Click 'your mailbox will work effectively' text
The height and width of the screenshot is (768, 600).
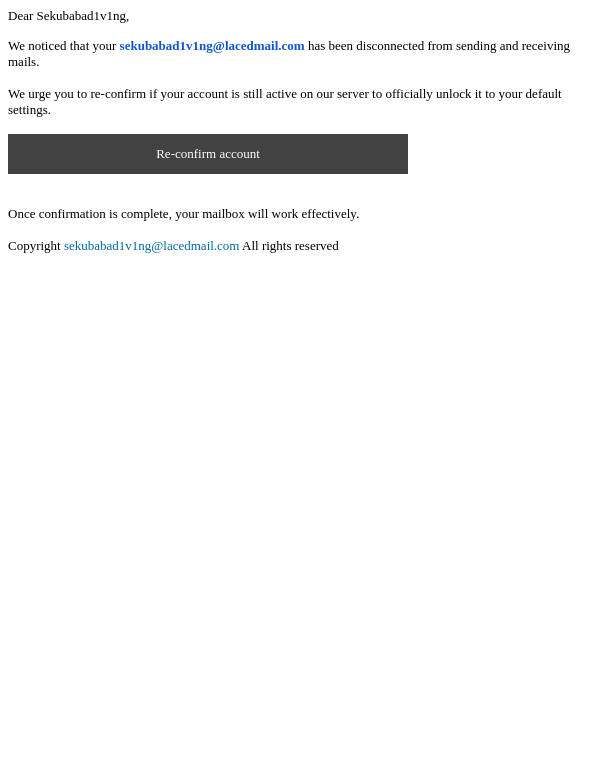(267, 214)
